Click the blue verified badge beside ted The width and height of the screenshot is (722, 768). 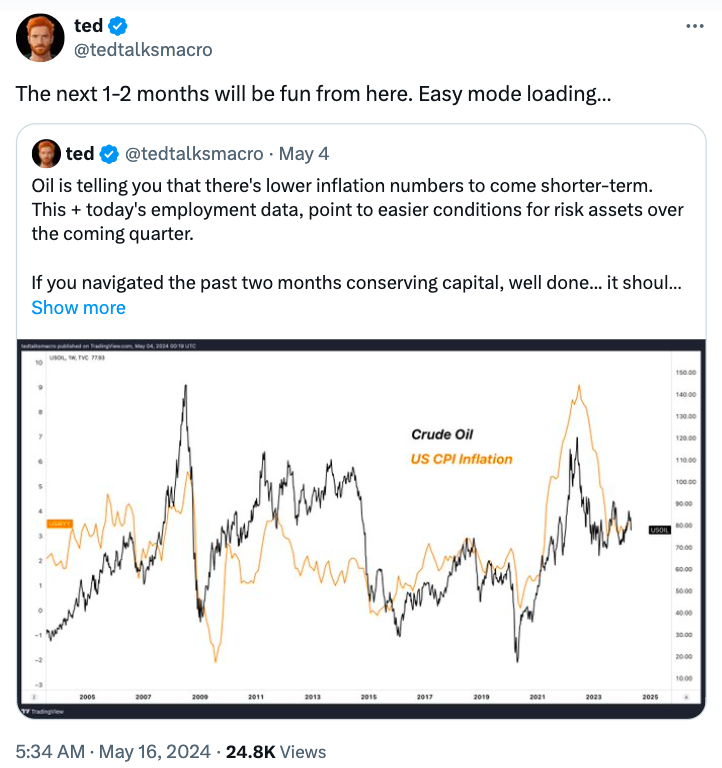pos(118,26)
